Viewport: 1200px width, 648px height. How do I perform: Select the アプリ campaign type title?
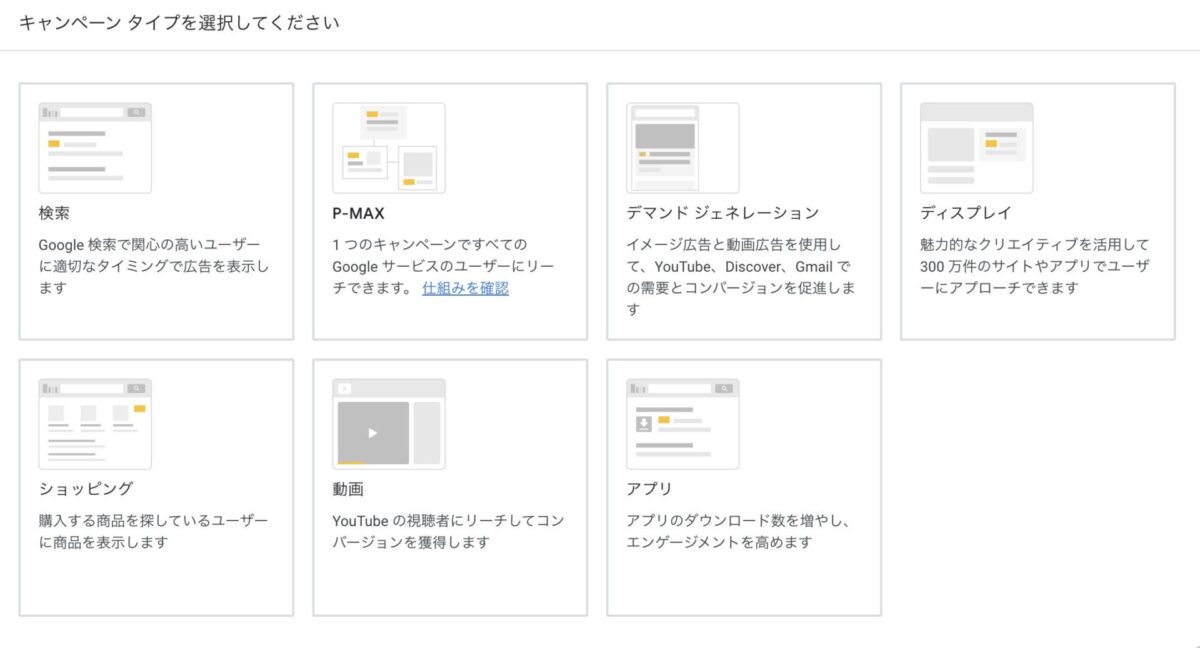click(x=650, y=489)
